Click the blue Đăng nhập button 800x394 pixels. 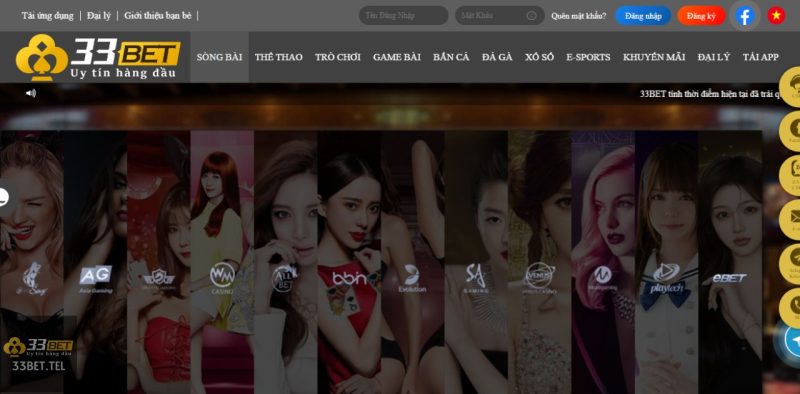pyautogui.click(x=643, y=16)
